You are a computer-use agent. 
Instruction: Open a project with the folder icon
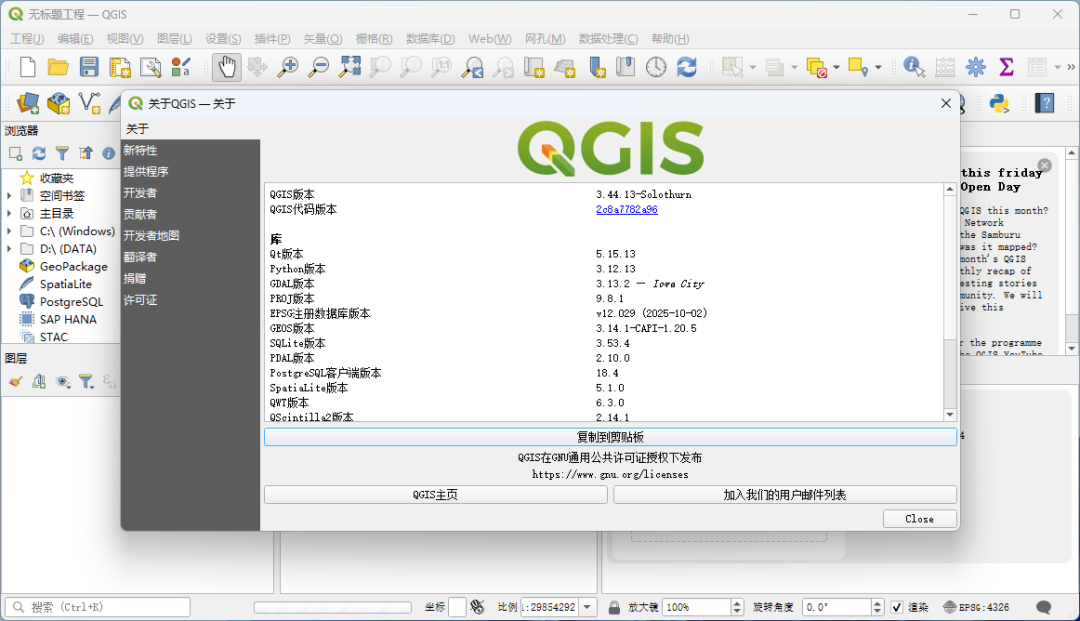click(x=58, y=67)
